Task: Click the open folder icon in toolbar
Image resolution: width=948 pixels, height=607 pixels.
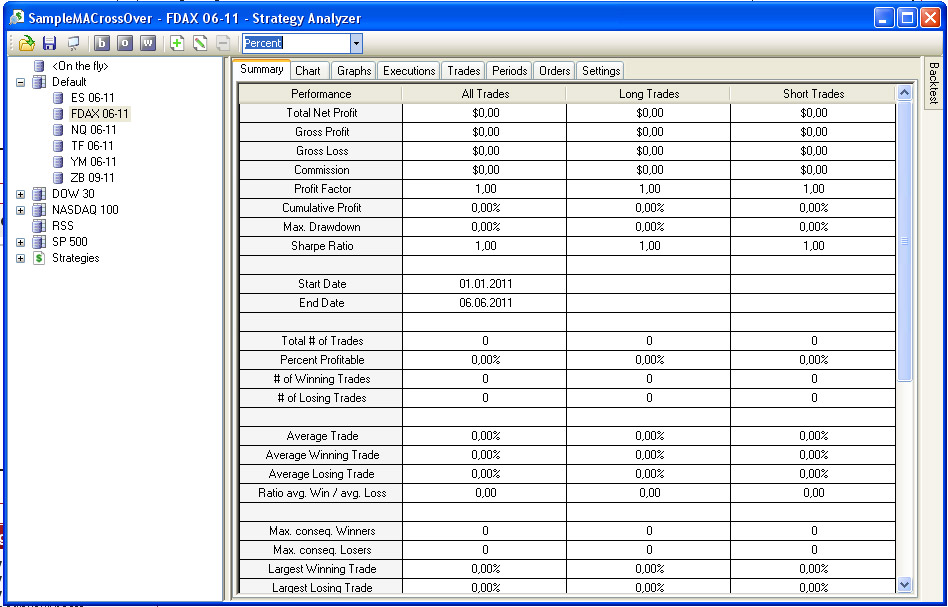Action: click(27, 43)
